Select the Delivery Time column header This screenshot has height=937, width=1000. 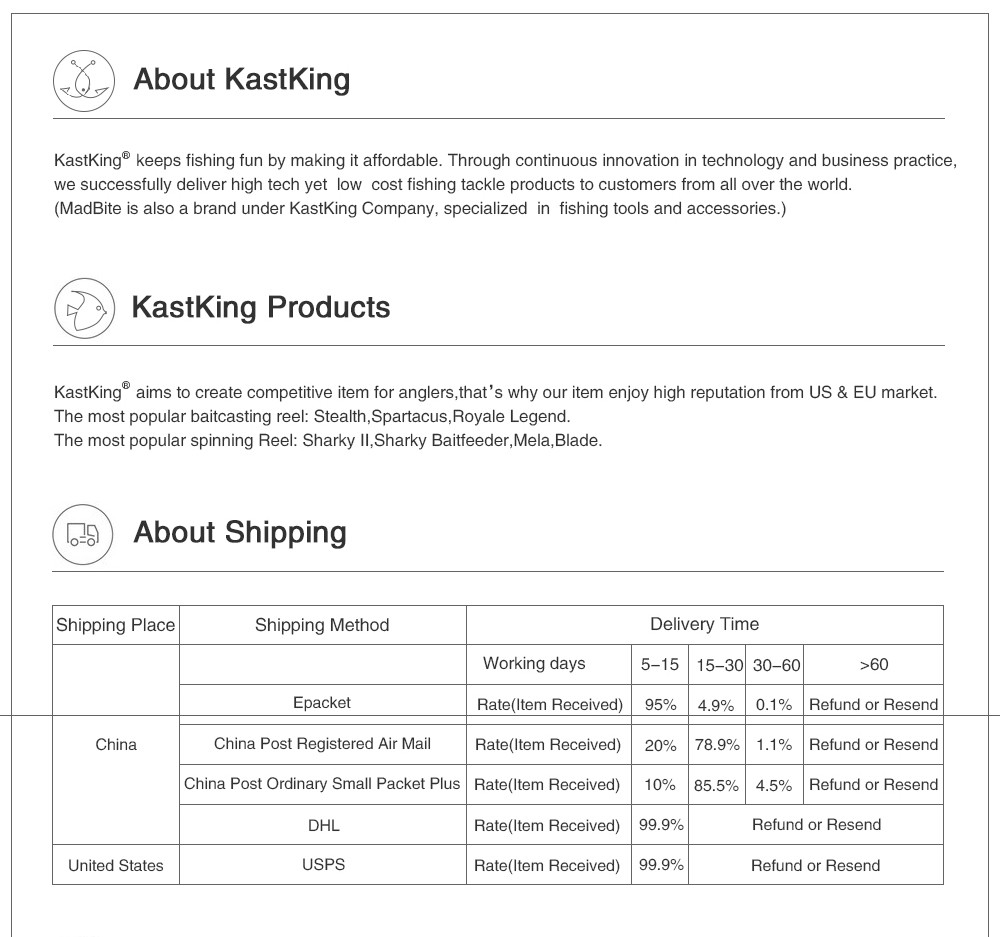[704, 624]
